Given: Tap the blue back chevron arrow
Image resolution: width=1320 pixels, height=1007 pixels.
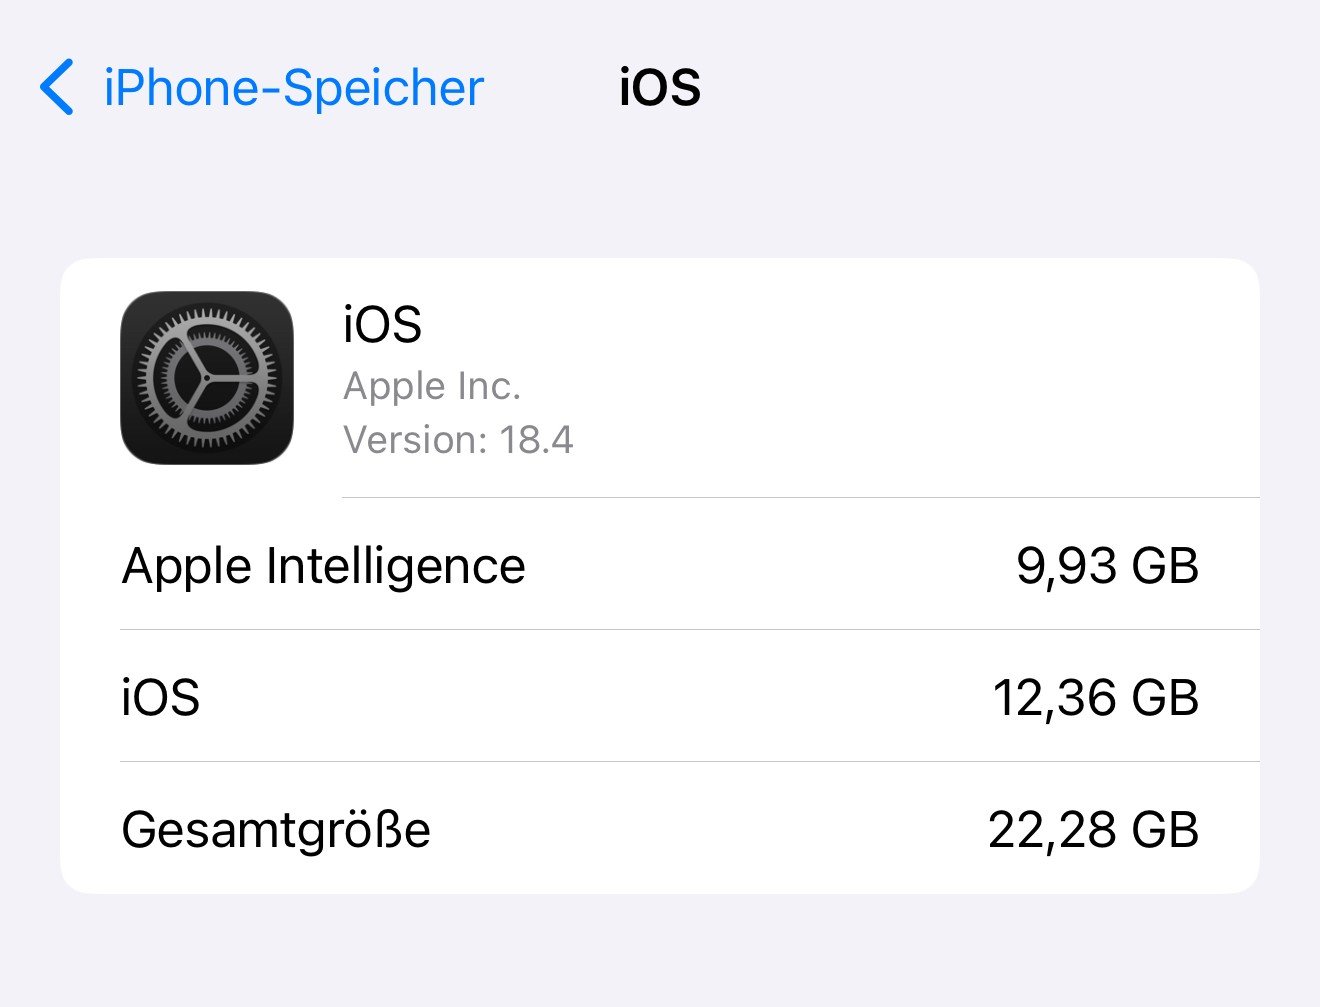Looking at the screenshot, I should pyautogui.click(x=57, y=87).
